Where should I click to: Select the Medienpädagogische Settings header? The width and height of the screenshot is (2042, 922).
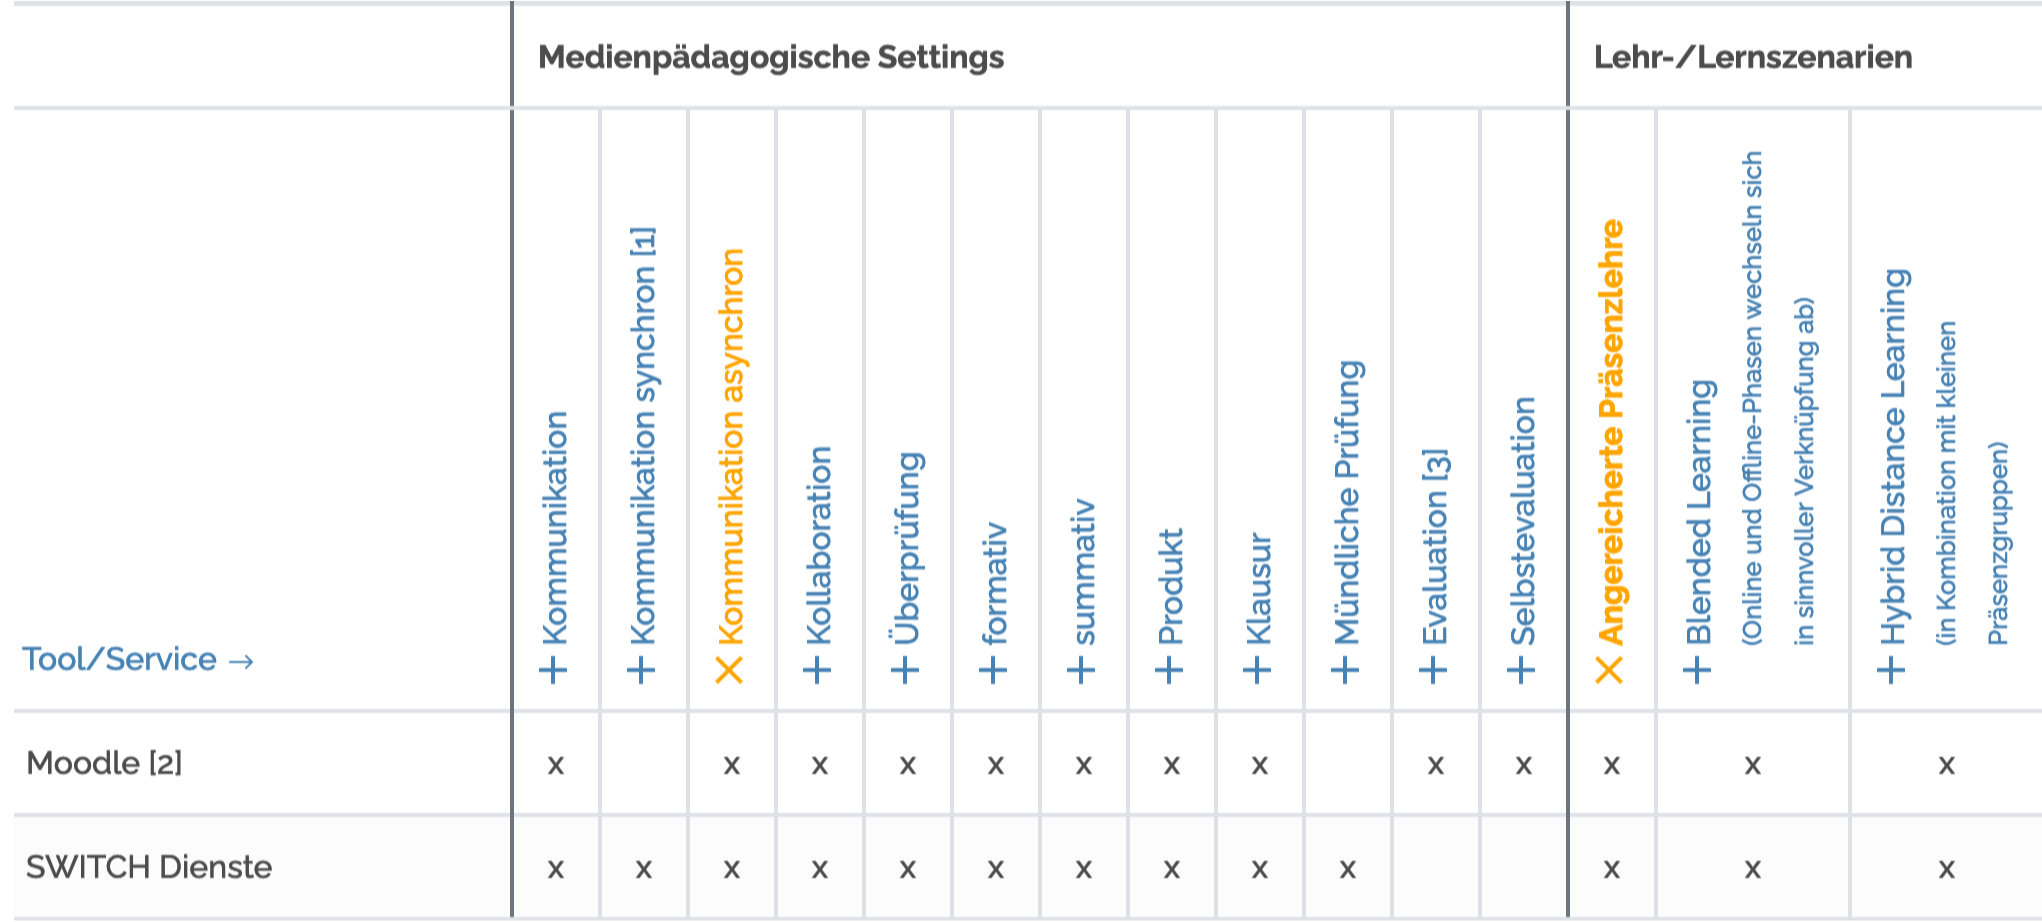(771, 57)
